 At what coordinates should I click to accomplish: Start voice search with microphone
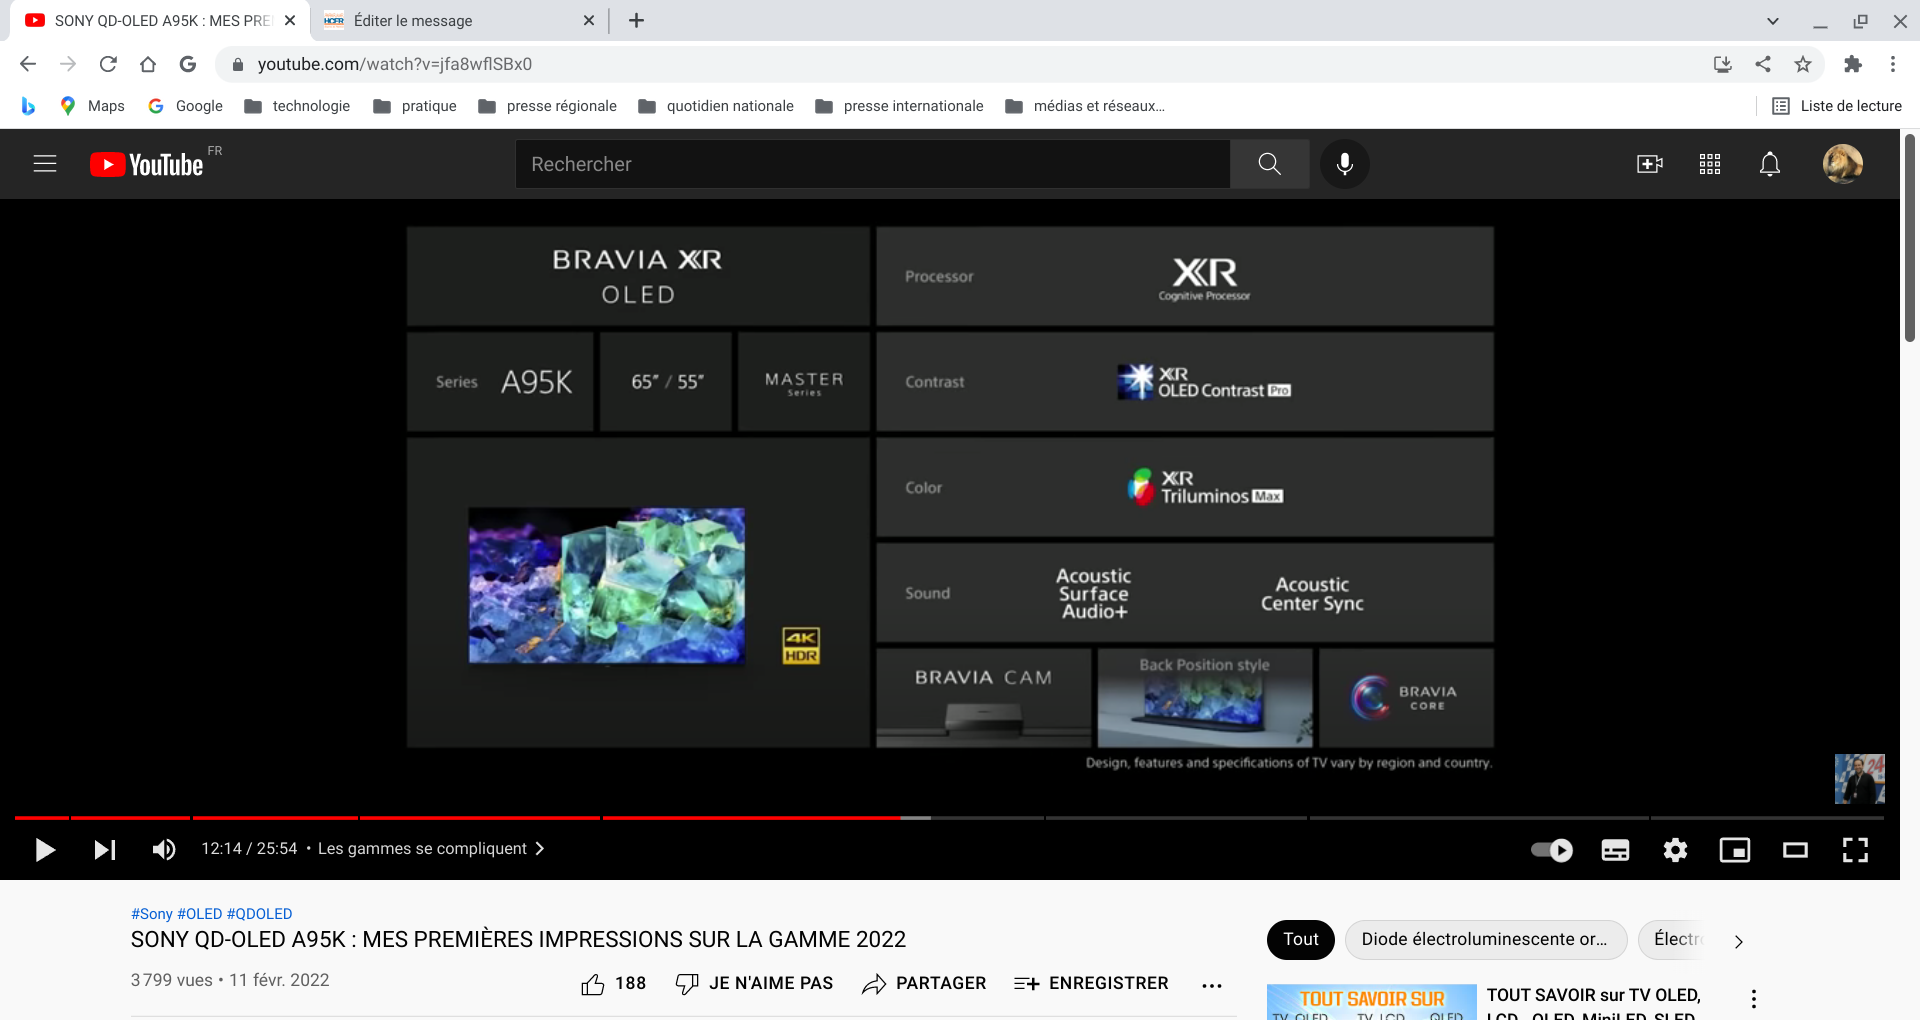1345,164
